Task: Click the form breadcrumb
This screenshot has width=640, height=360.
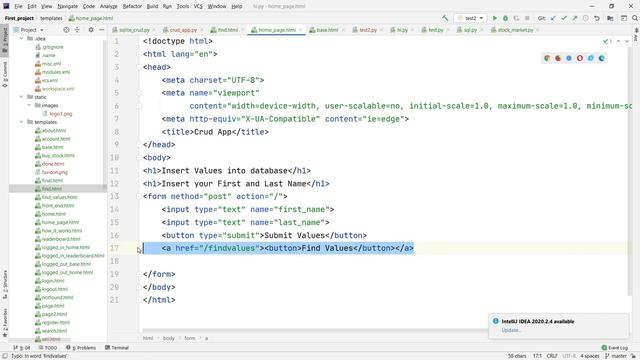Action: [189, 338]
